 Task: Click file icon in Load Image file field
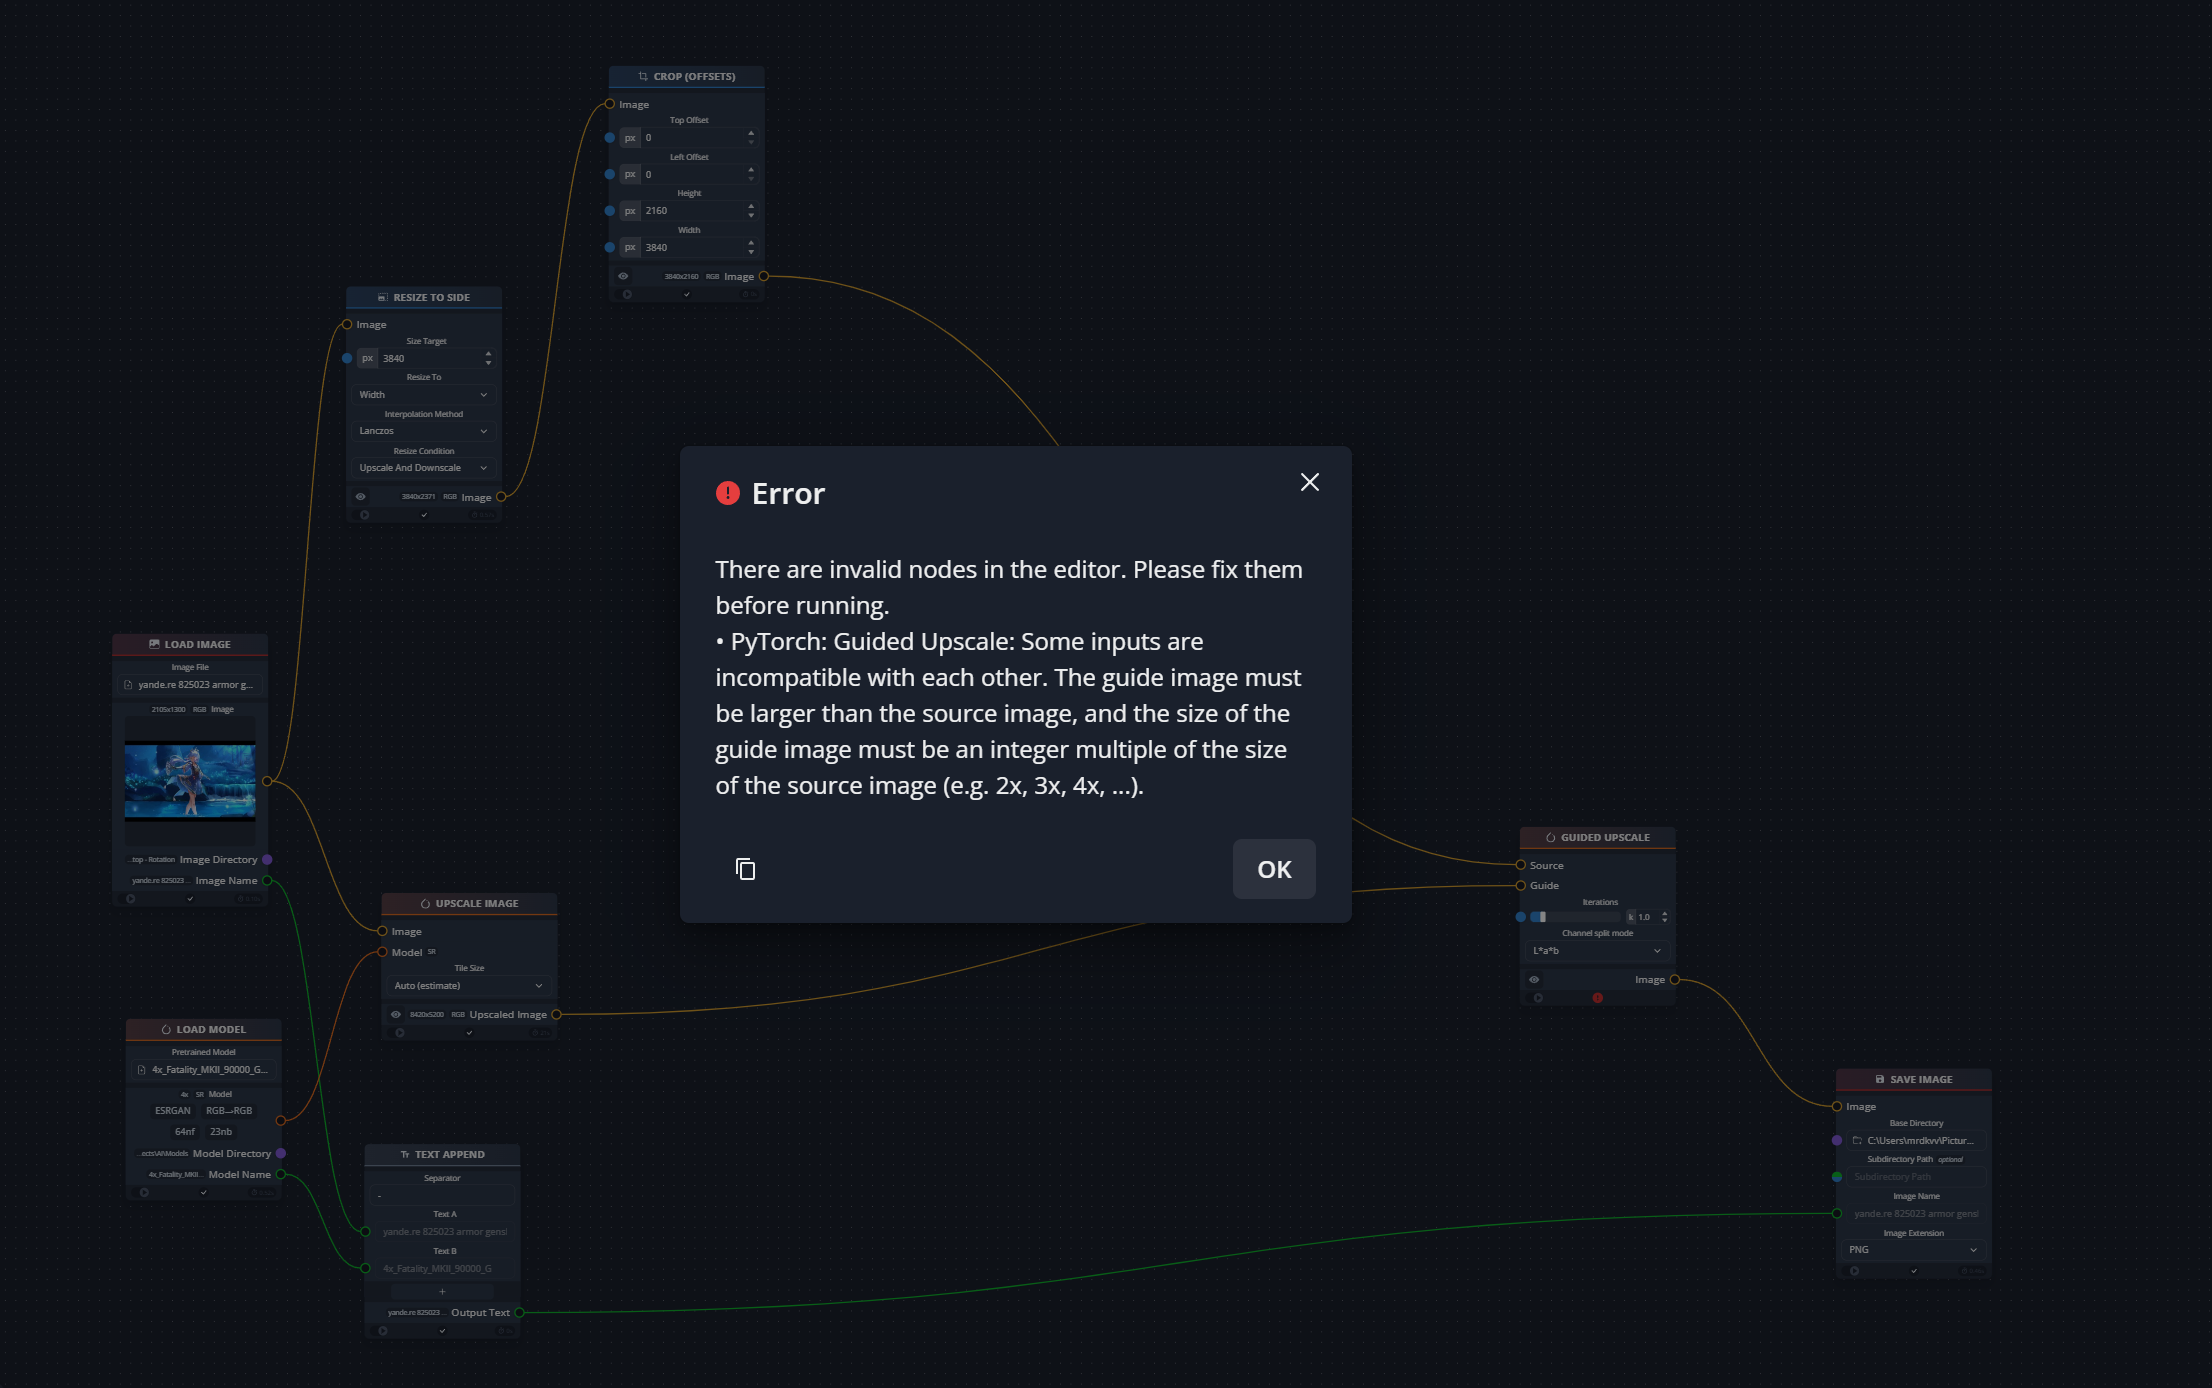[x=128, y=685]
